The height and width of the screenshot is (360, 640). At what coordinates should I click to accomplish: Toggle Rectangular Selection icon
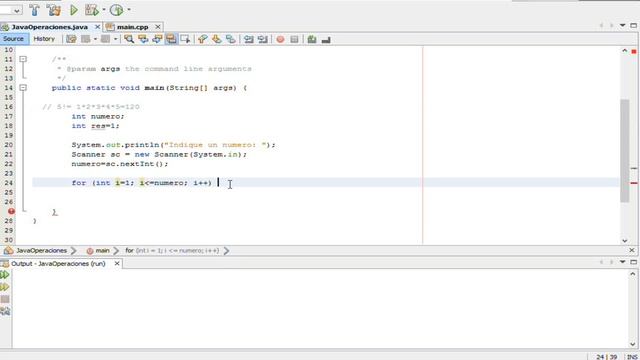[185, 39]
